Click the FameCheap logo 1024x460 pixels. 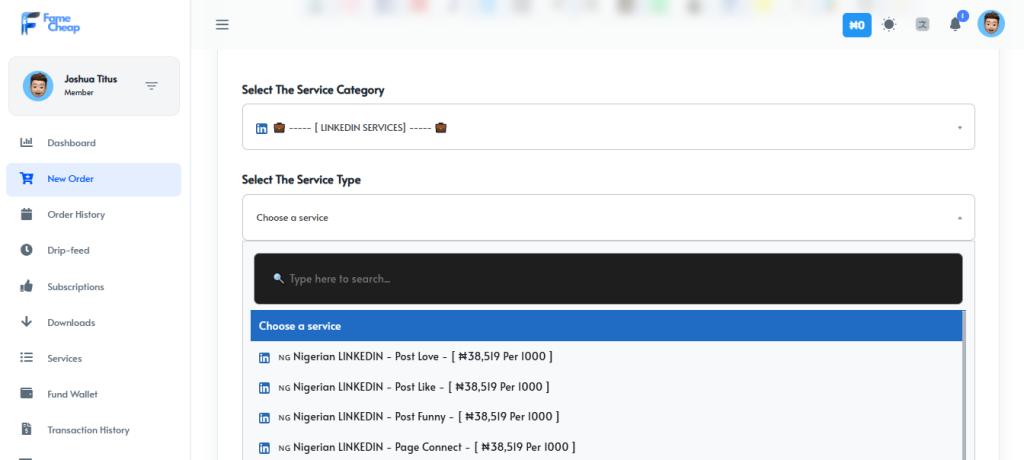[50, 24]
